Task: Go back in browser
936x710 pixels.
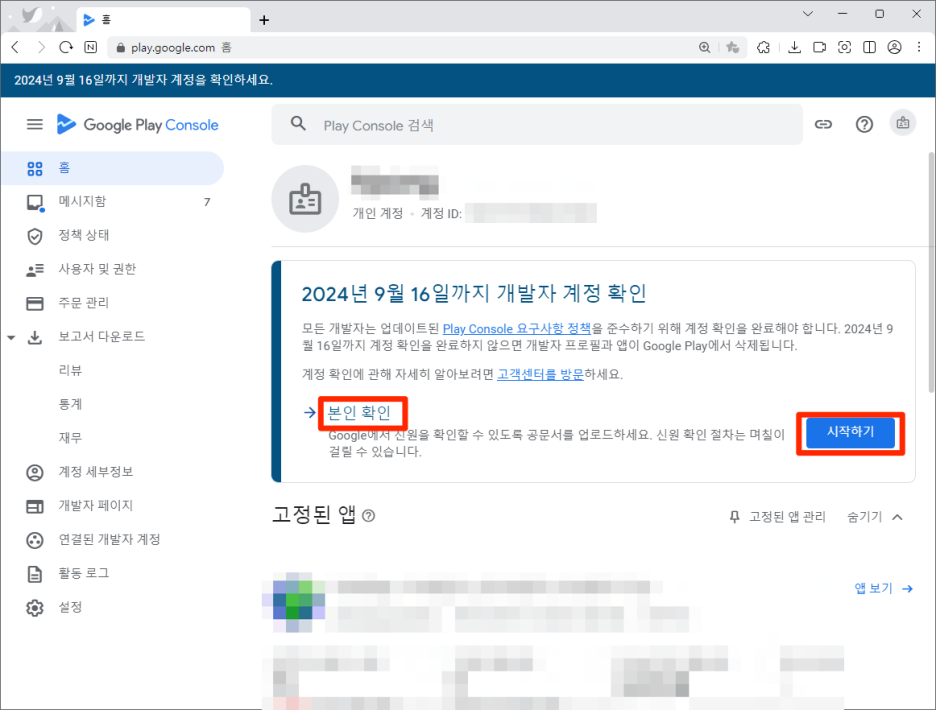Action: coord(16,47)
